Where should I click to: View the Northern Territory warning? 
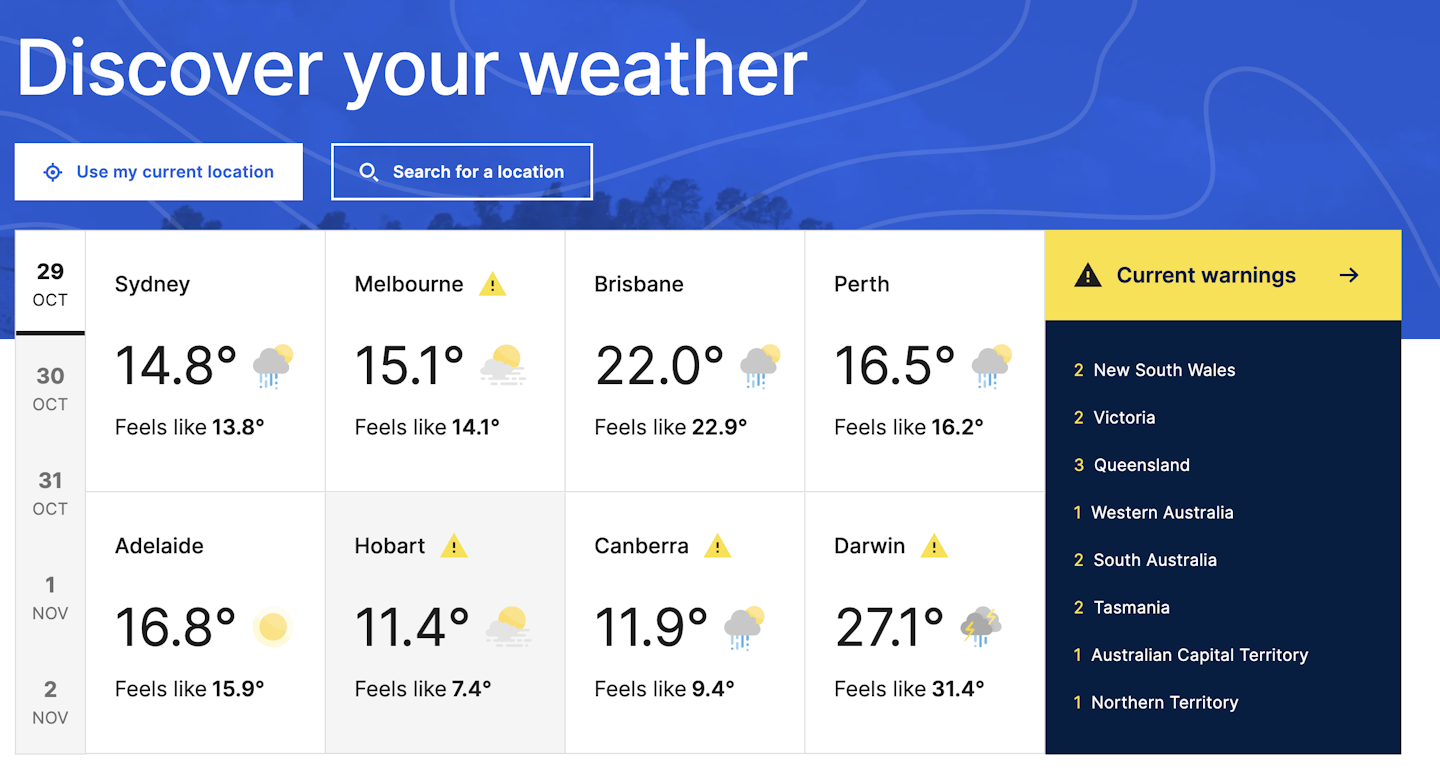tap(1163, 702)
